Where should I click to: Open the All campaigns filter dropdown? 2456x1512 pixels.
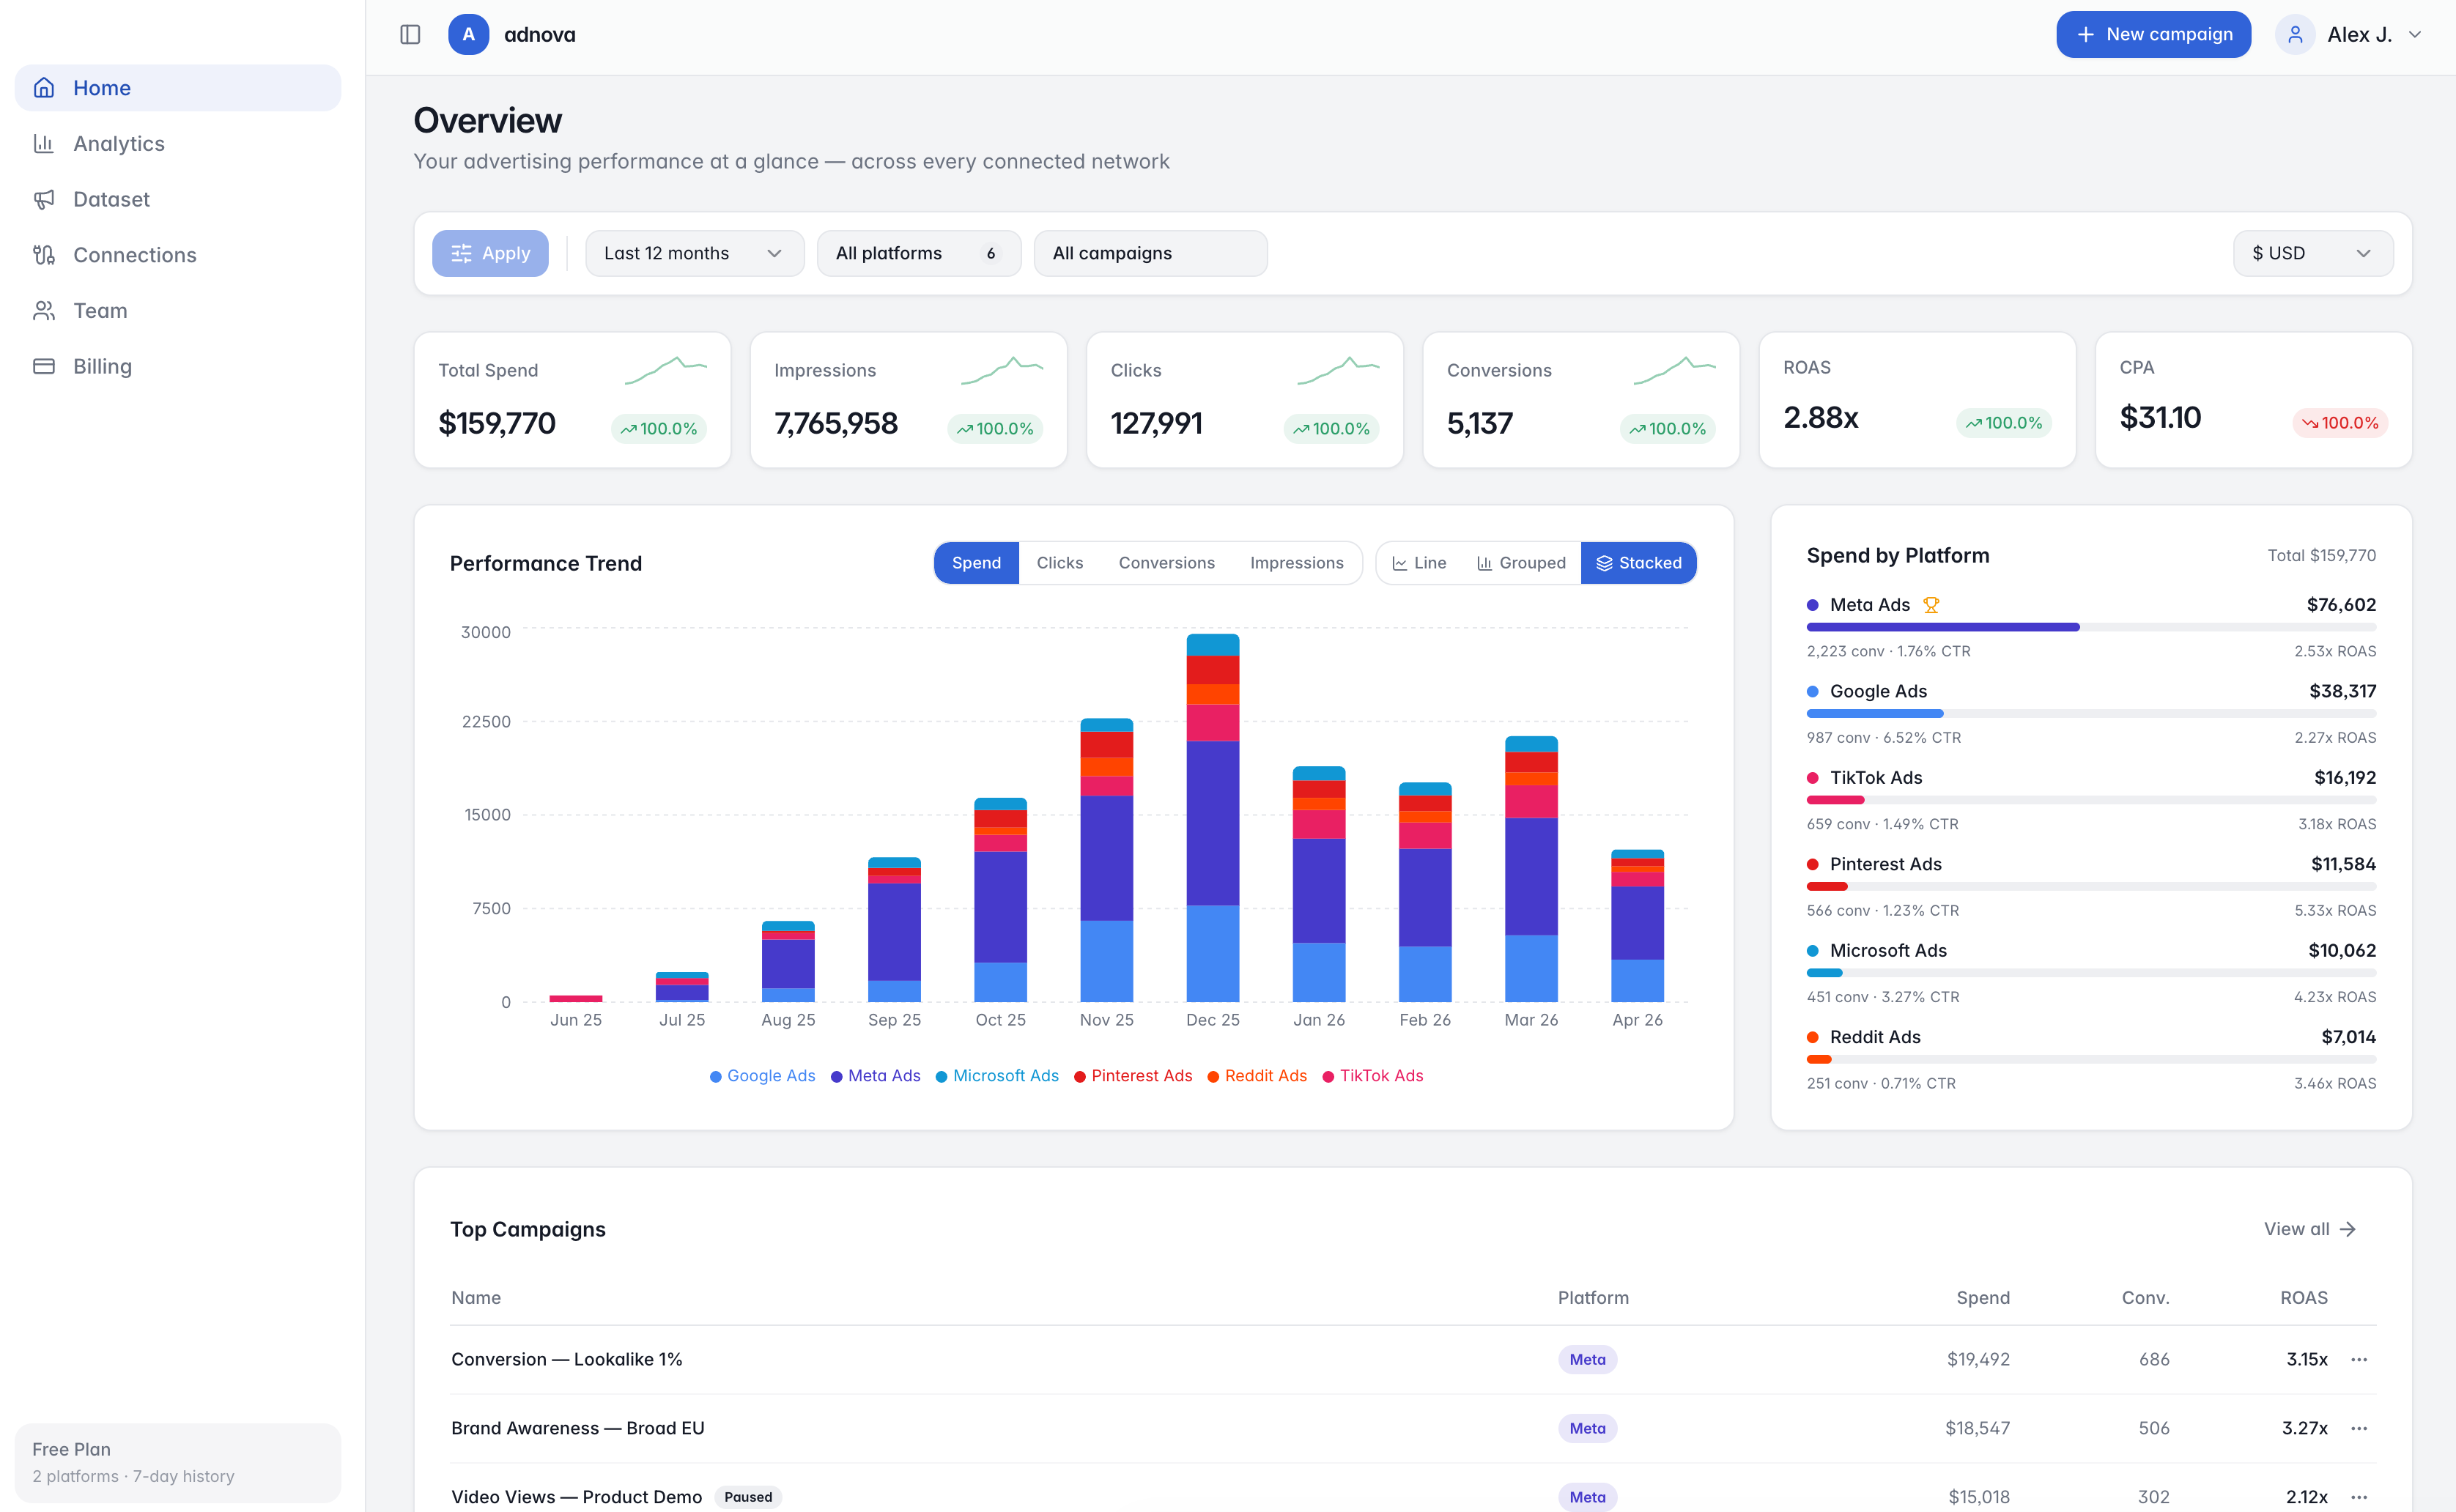pos(1150,254)
